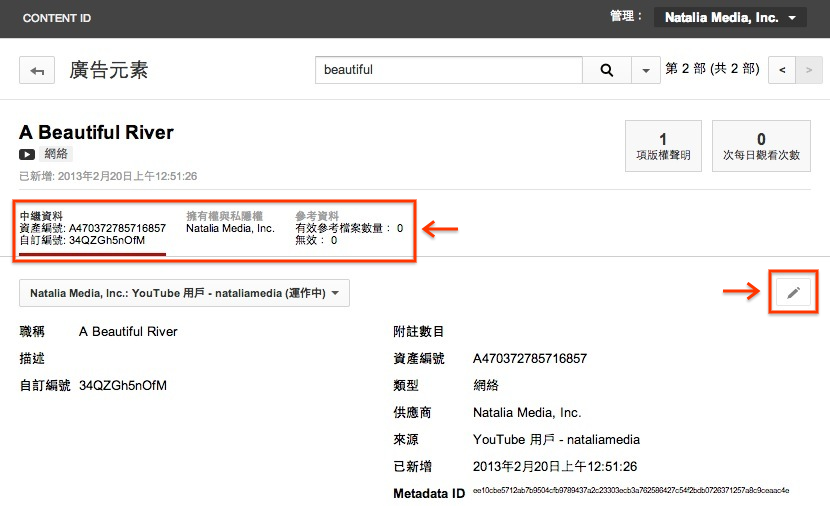Switch to the 擁有權與私隱權 tab
831x506 pixels.
coord(230,223)
